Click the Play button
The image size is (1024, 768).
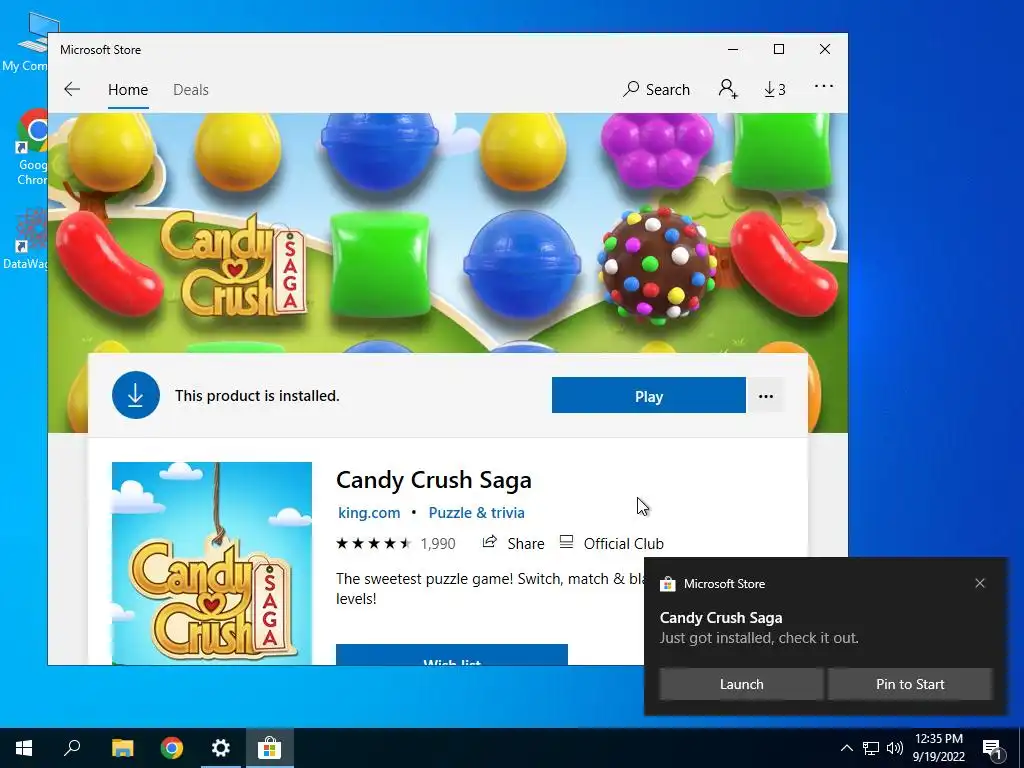coord(648,396)
